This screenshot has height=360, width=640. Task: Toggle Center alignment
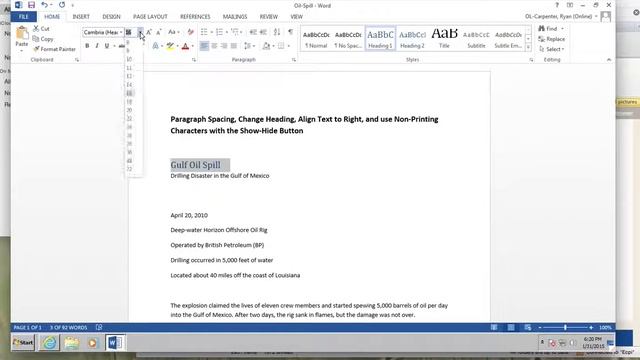click(x=214, y=46)
